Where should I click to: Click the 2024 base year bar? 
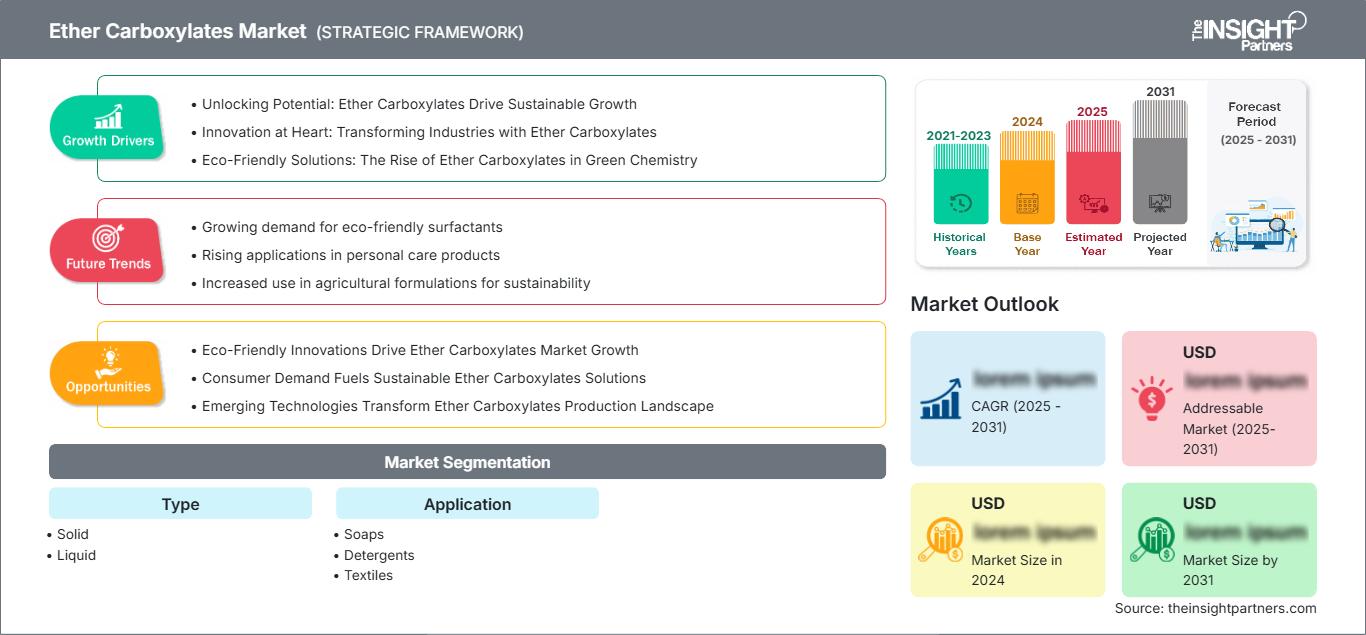(1027, 177)
